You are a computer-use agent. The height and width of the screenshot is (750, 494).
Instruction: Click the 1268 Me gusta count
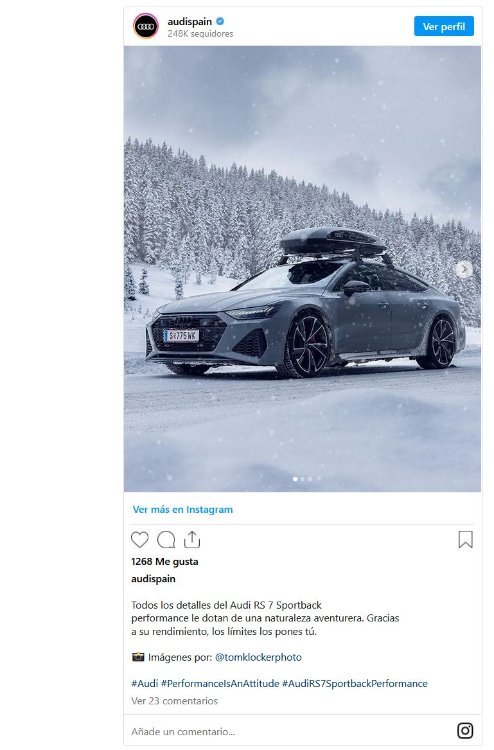[165, 562]
